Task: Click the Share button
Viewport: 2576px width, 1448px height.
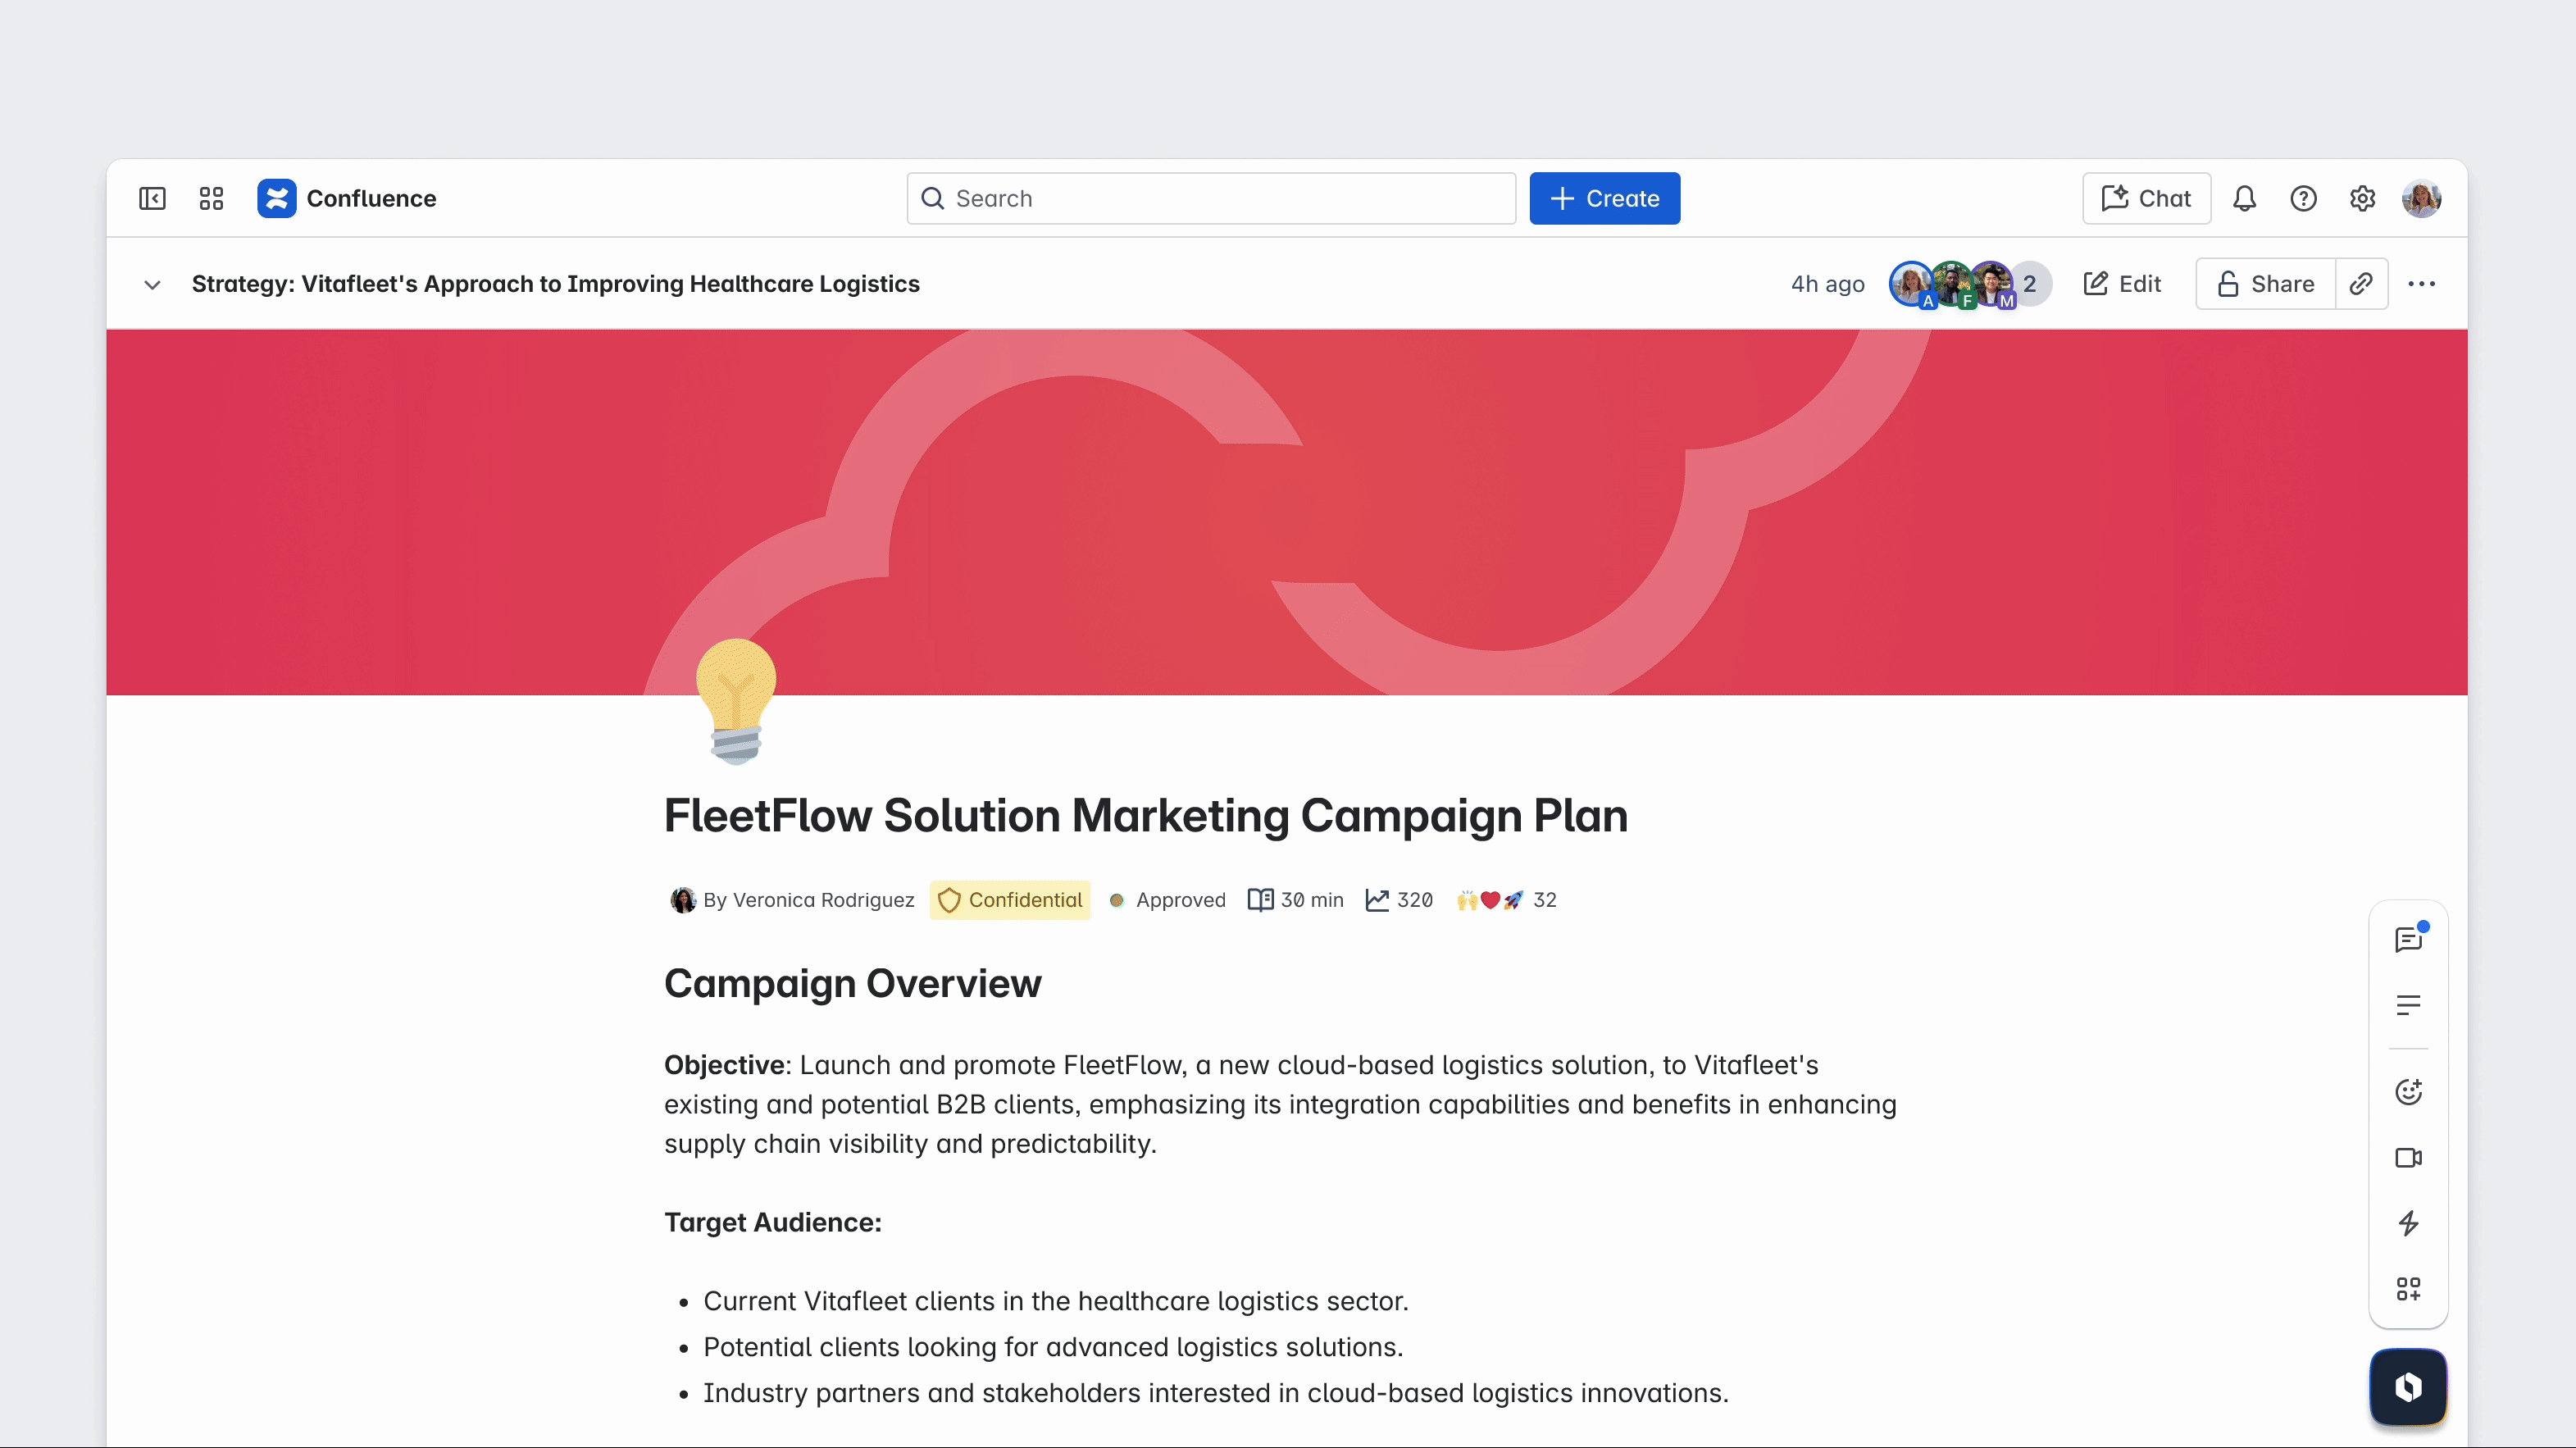Action: [2265, 284]
